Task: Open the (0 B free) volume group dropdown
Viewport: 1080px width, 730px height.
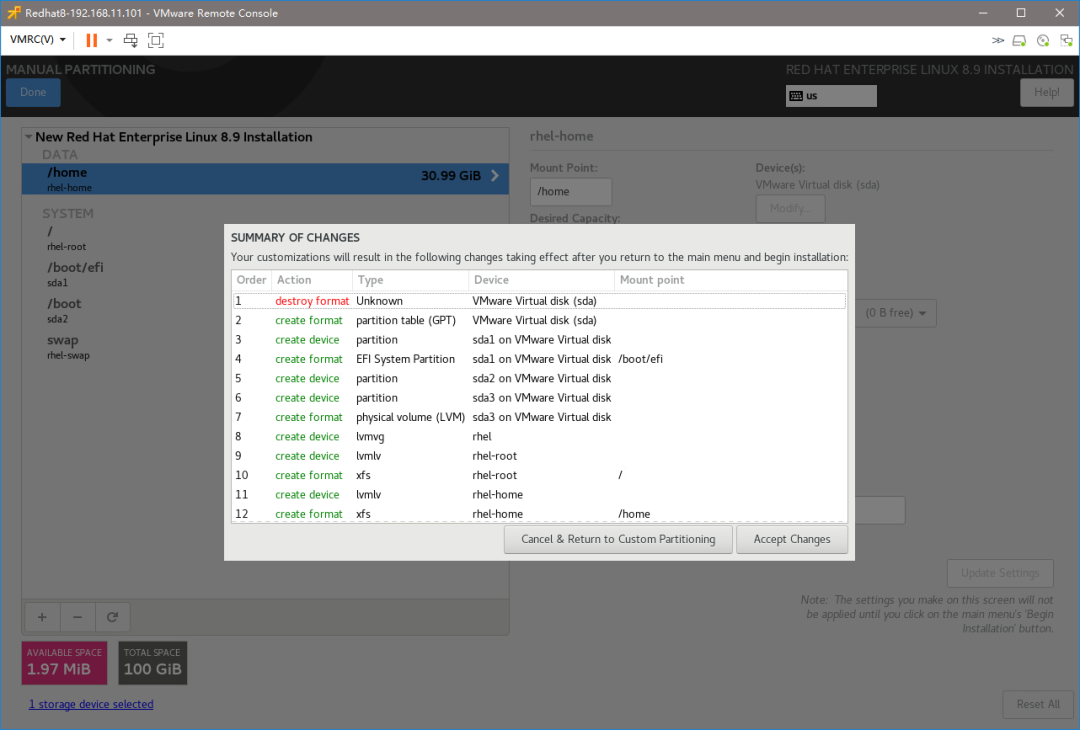Action: pyautogui.click(x=895, y=313)
